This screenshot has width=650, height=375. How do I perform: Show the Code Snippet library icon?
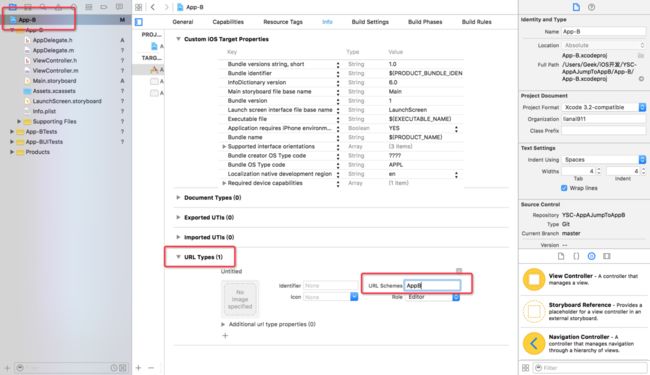click(x=576, y=256)
